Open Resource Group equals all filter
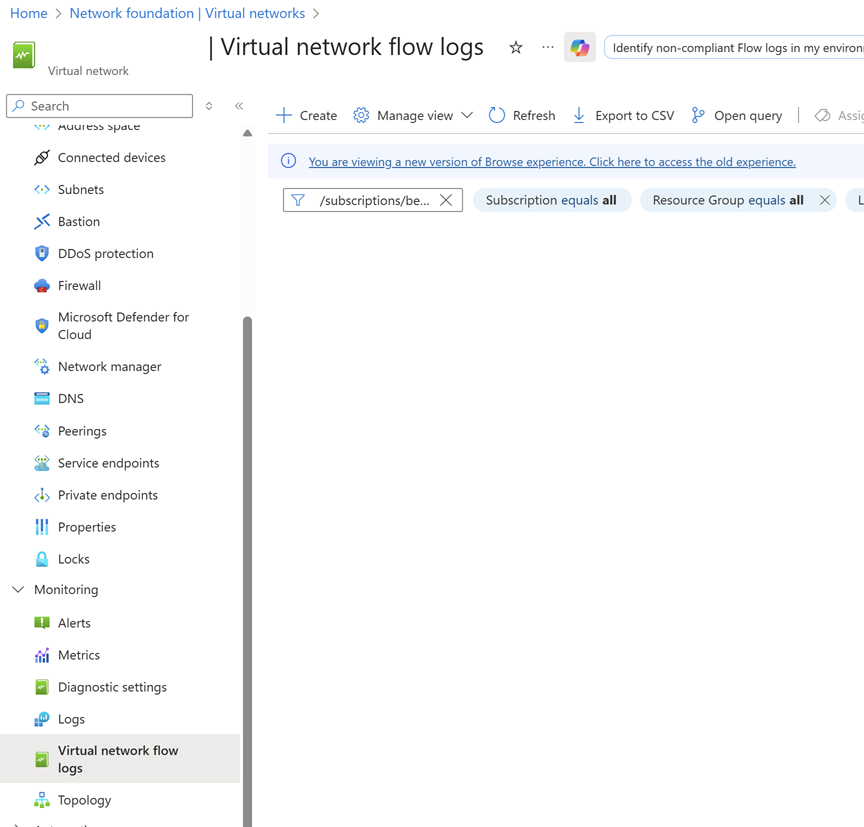 coord(728,200)
